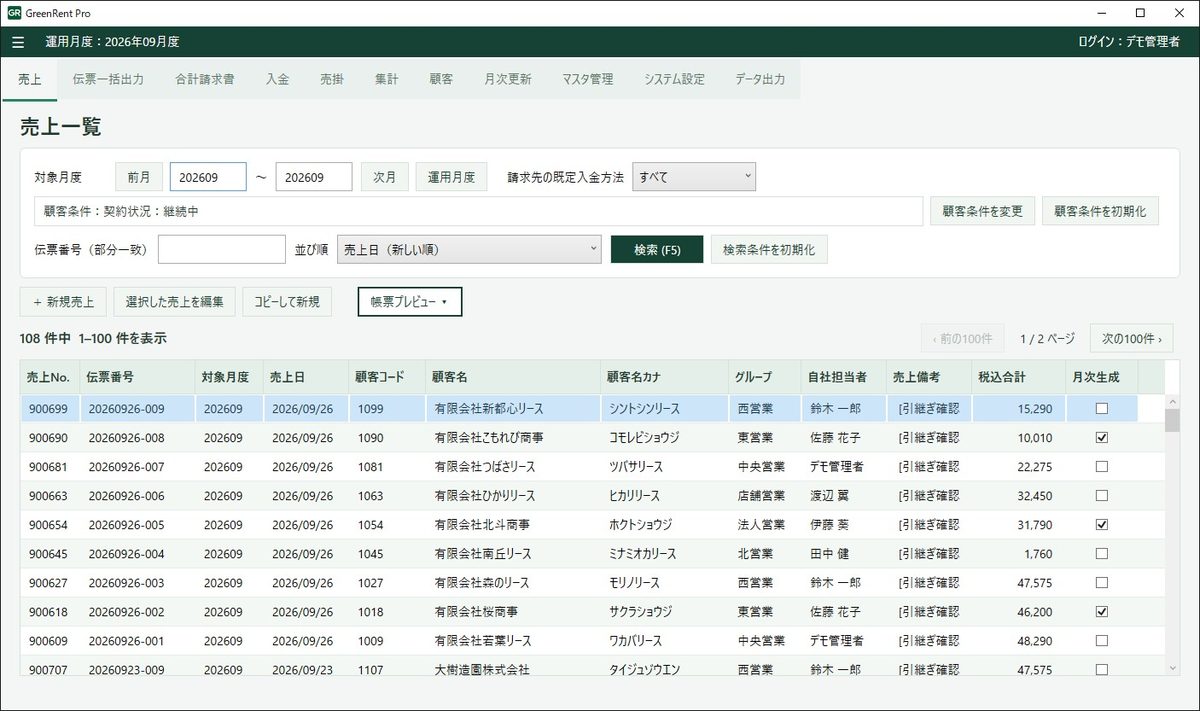Toggle 月次生成 checkbox for row 900681
This screenshot has height=711, width=1200.
1102,466
